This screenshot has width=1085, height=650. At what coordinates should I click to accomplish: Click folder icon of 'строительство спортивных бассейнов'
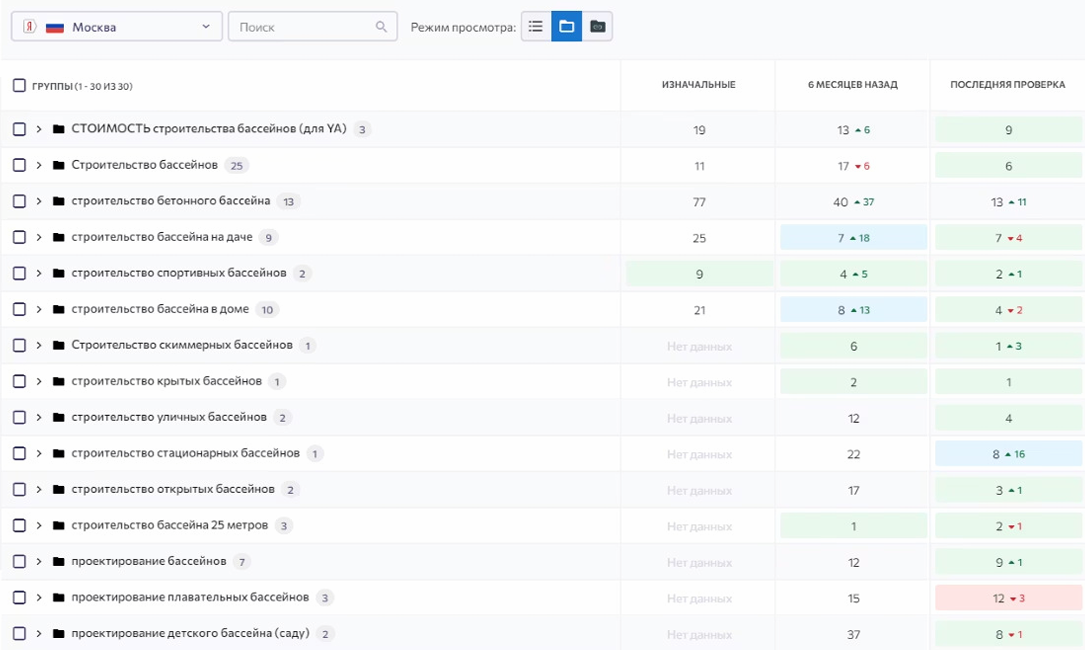[x=59, y=273]
